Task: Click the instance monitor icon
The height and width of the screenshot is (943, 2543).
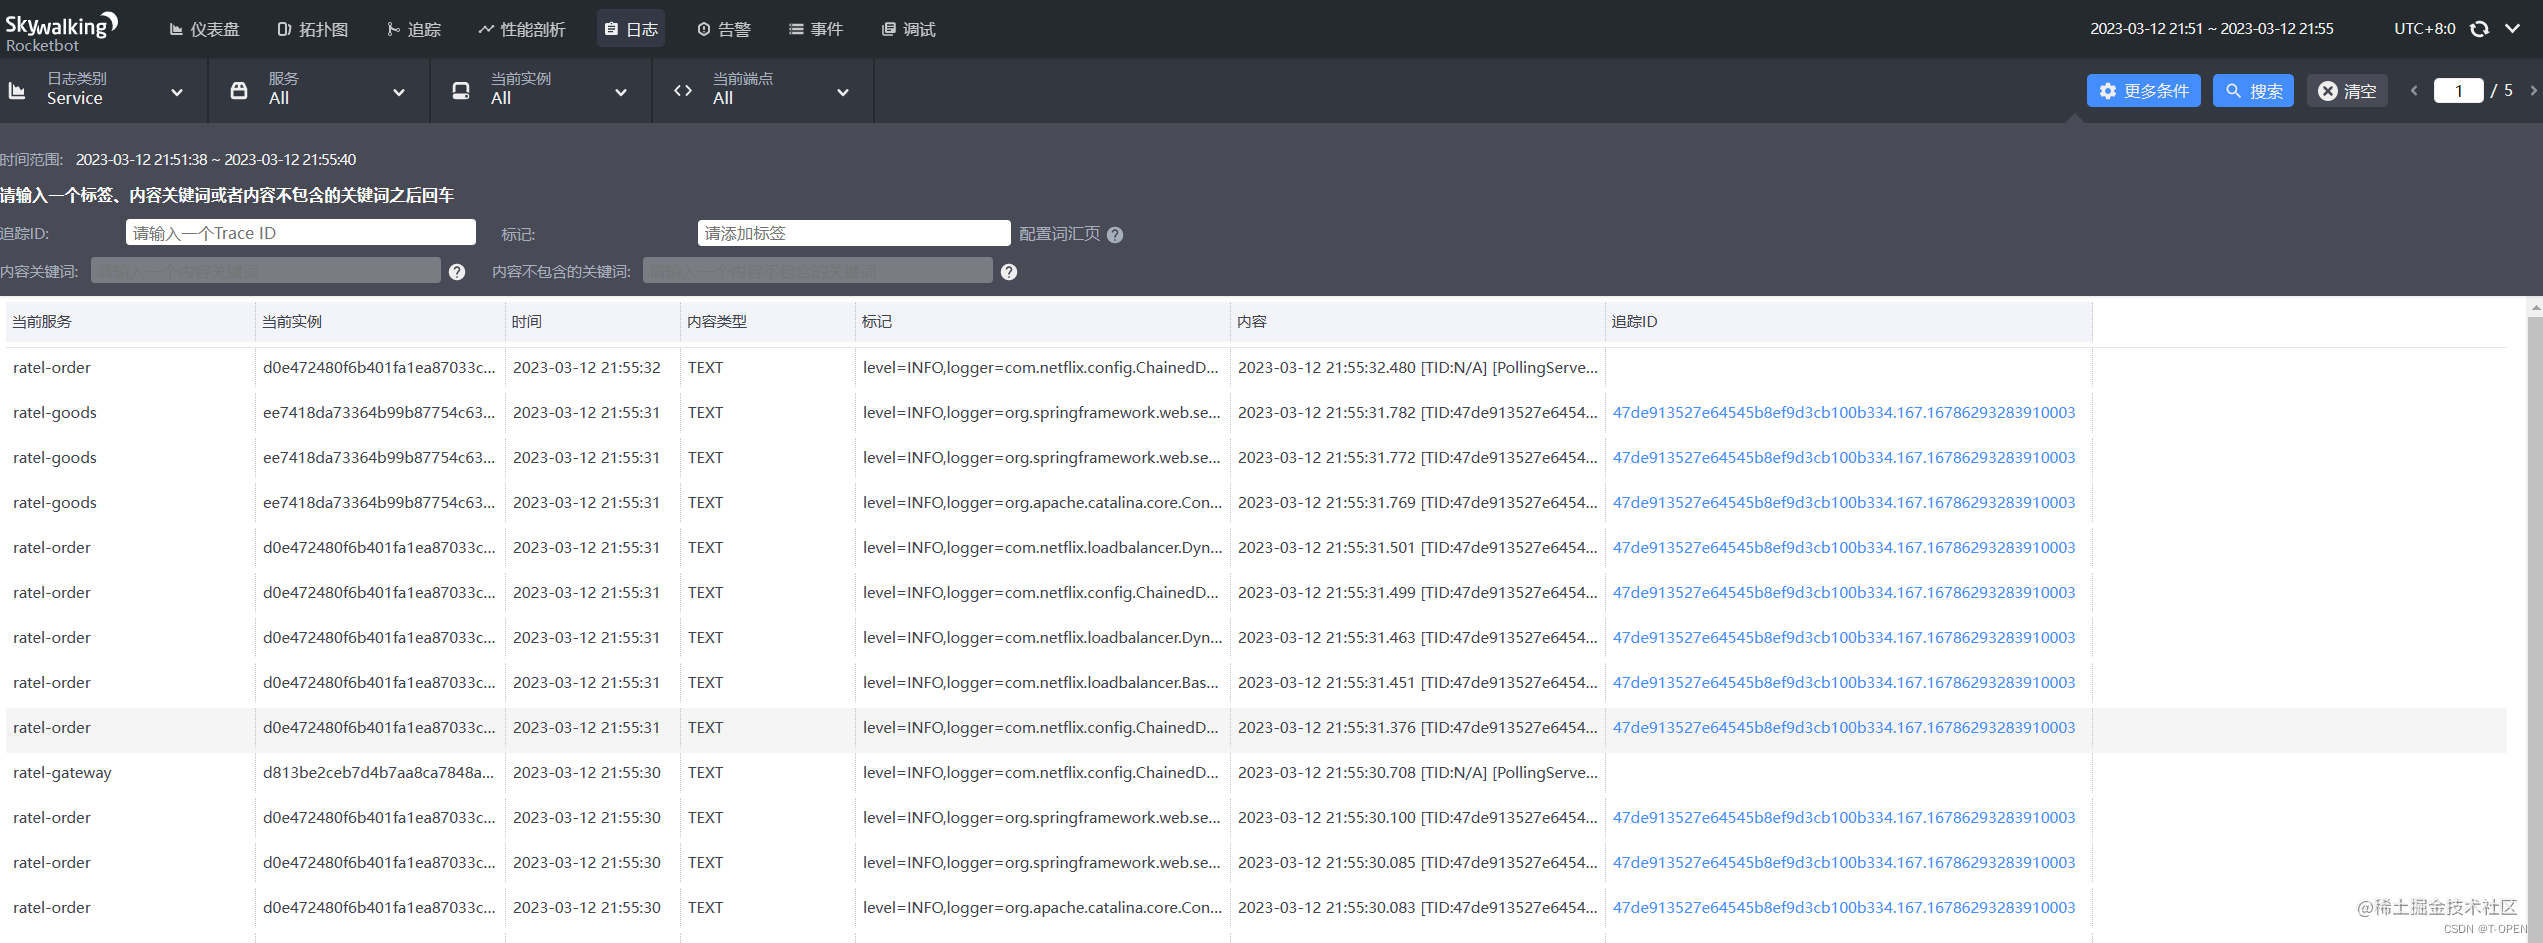Action: (461, 91)
